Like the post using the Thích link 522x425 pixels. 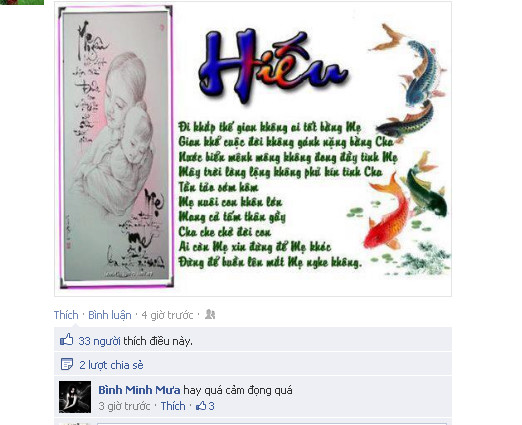[66, 315]
